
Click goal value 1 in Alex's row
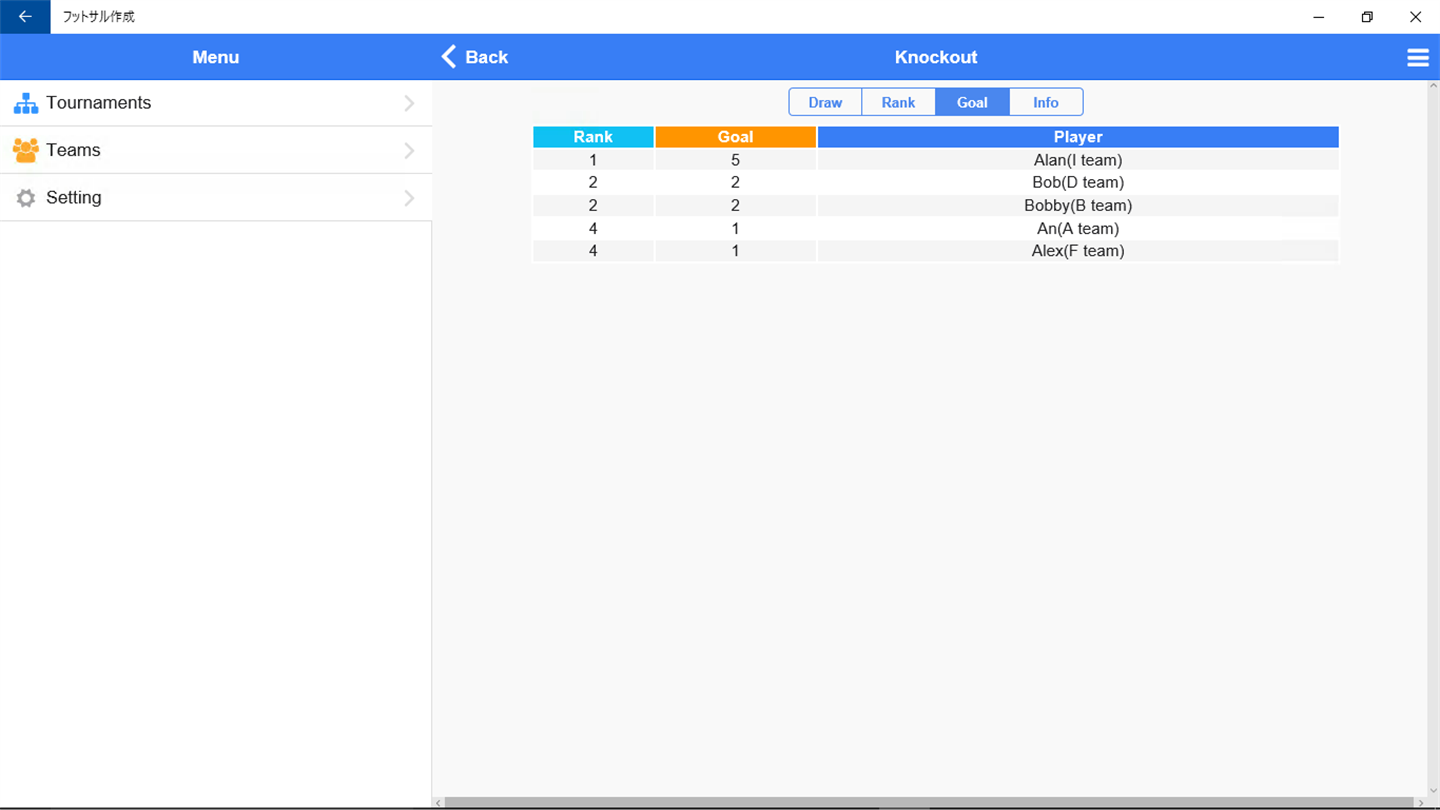point(736,251)
